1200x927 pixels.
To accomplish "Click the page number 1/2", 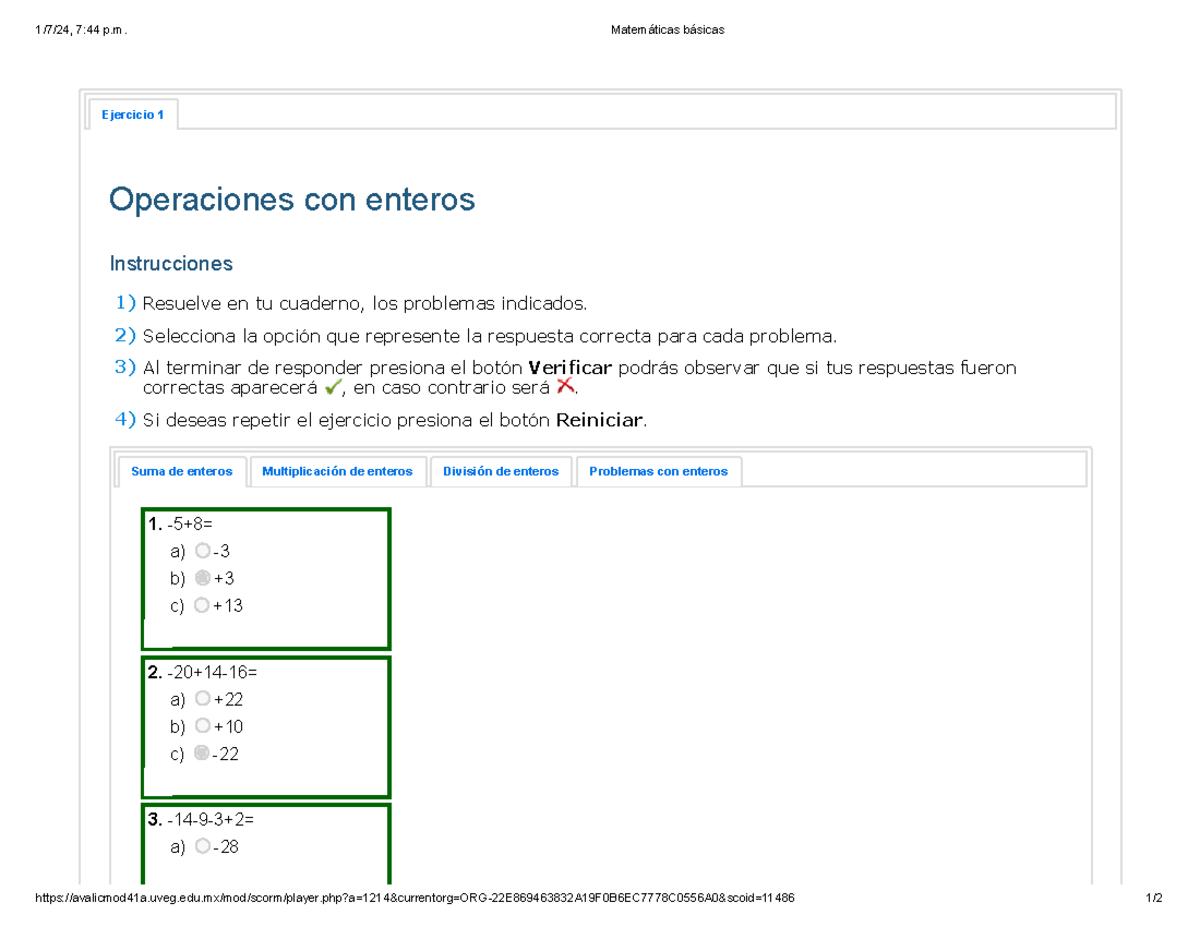I will tap(1155, 898).
